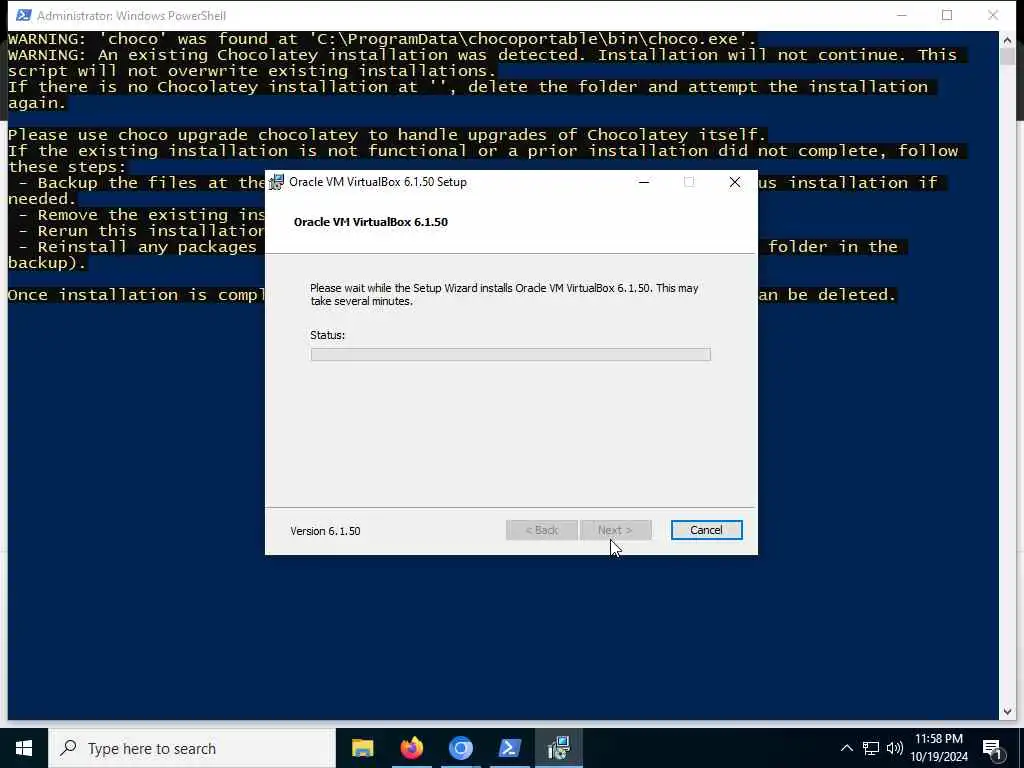Open the volume control tray icon
Image resolution: width=1024 pixels, height=768 pixels.
click(x=895, y=748)
